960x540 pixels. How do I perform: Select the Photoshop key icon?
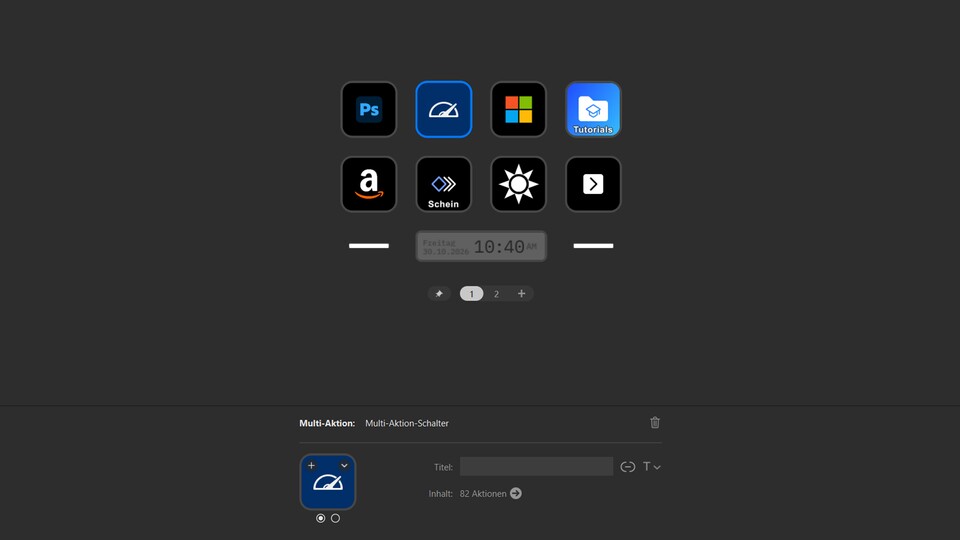click(x=369, y=110)
